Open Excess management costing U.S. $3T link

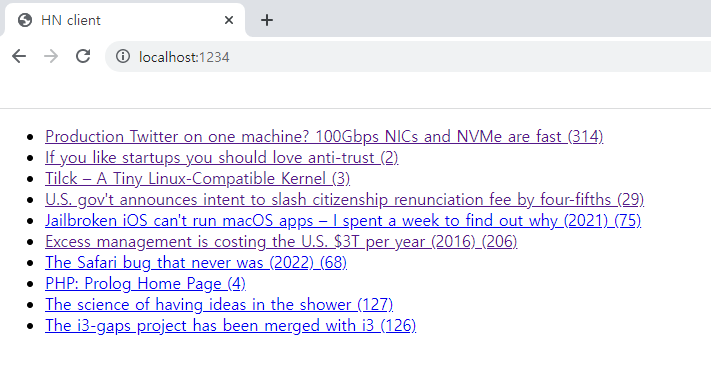coord(281,242)
